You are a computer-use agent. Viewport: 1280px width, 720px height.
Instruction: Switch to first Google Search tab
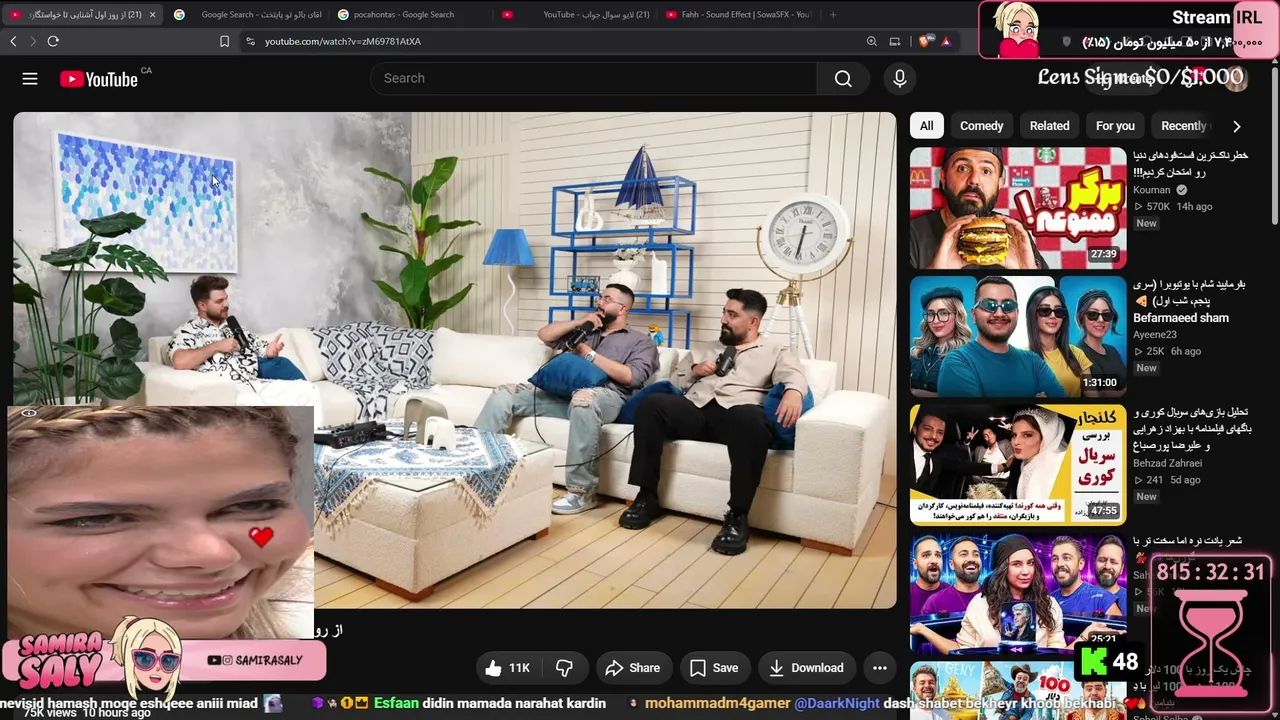246,15
